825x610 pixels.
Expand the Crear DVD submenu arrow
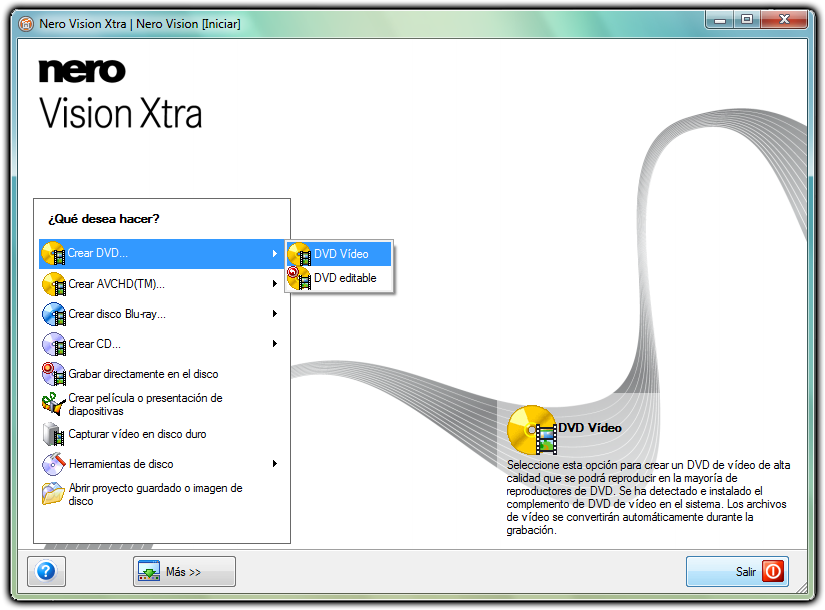click(x=275, y=254)
